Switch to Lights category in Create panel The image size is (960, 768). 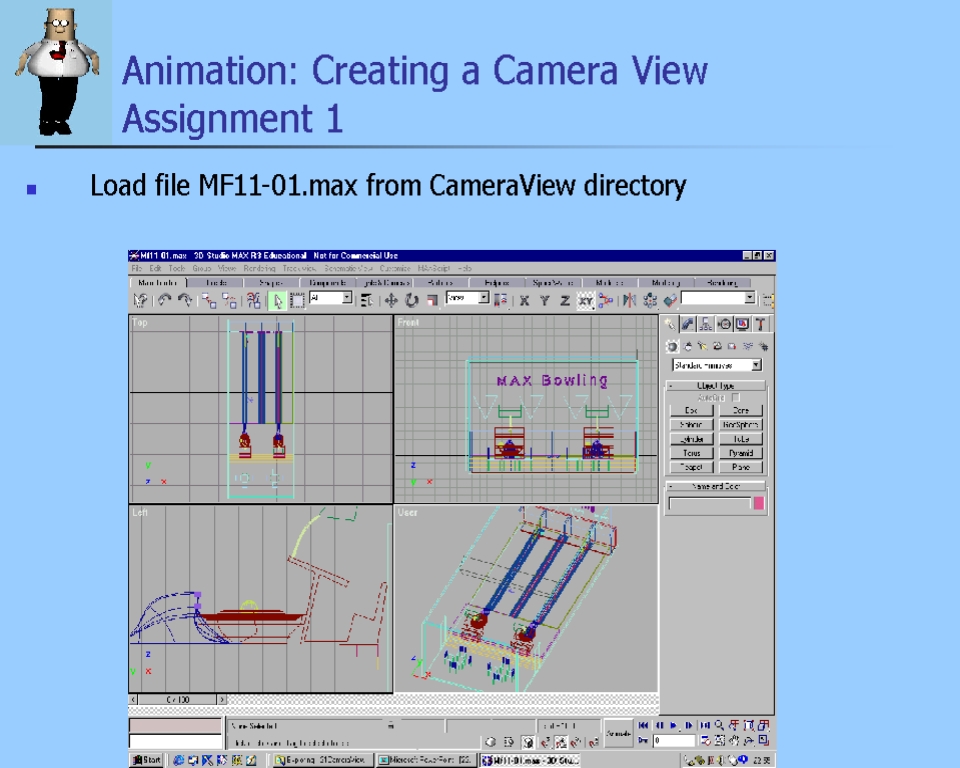tap(703, 346)
